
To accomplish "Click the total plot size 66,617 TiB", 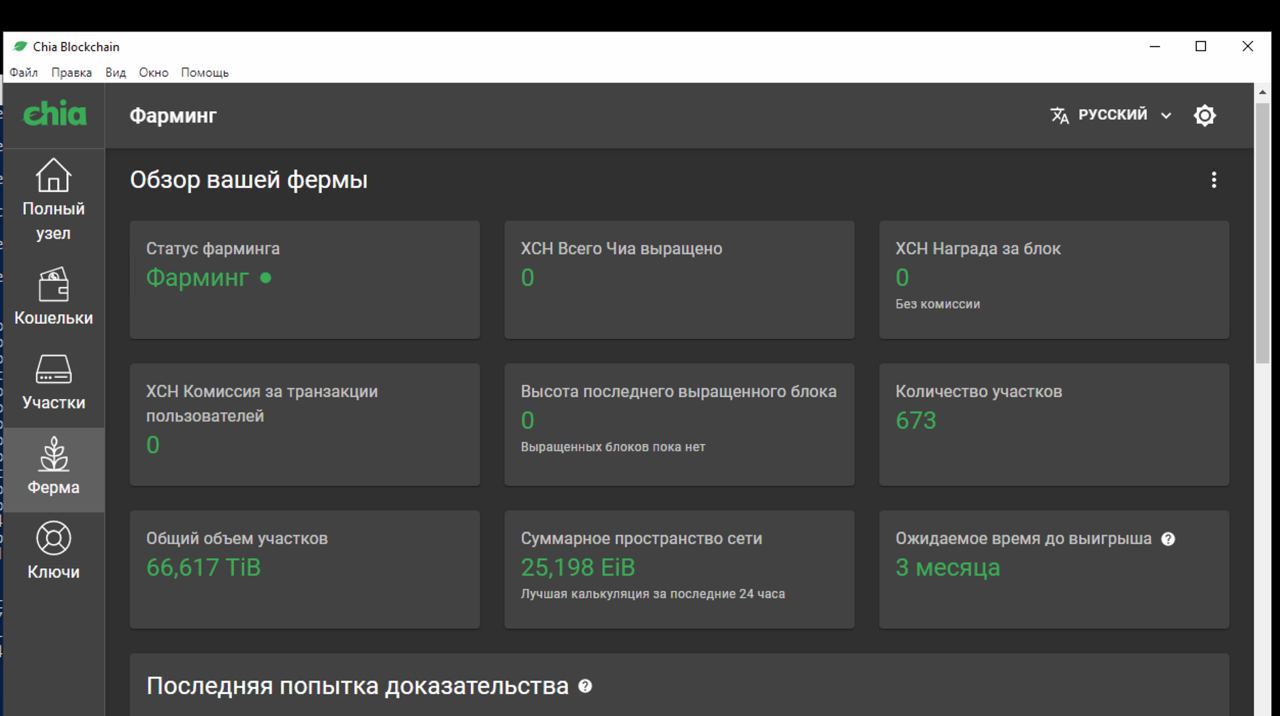I will (203, 568).
